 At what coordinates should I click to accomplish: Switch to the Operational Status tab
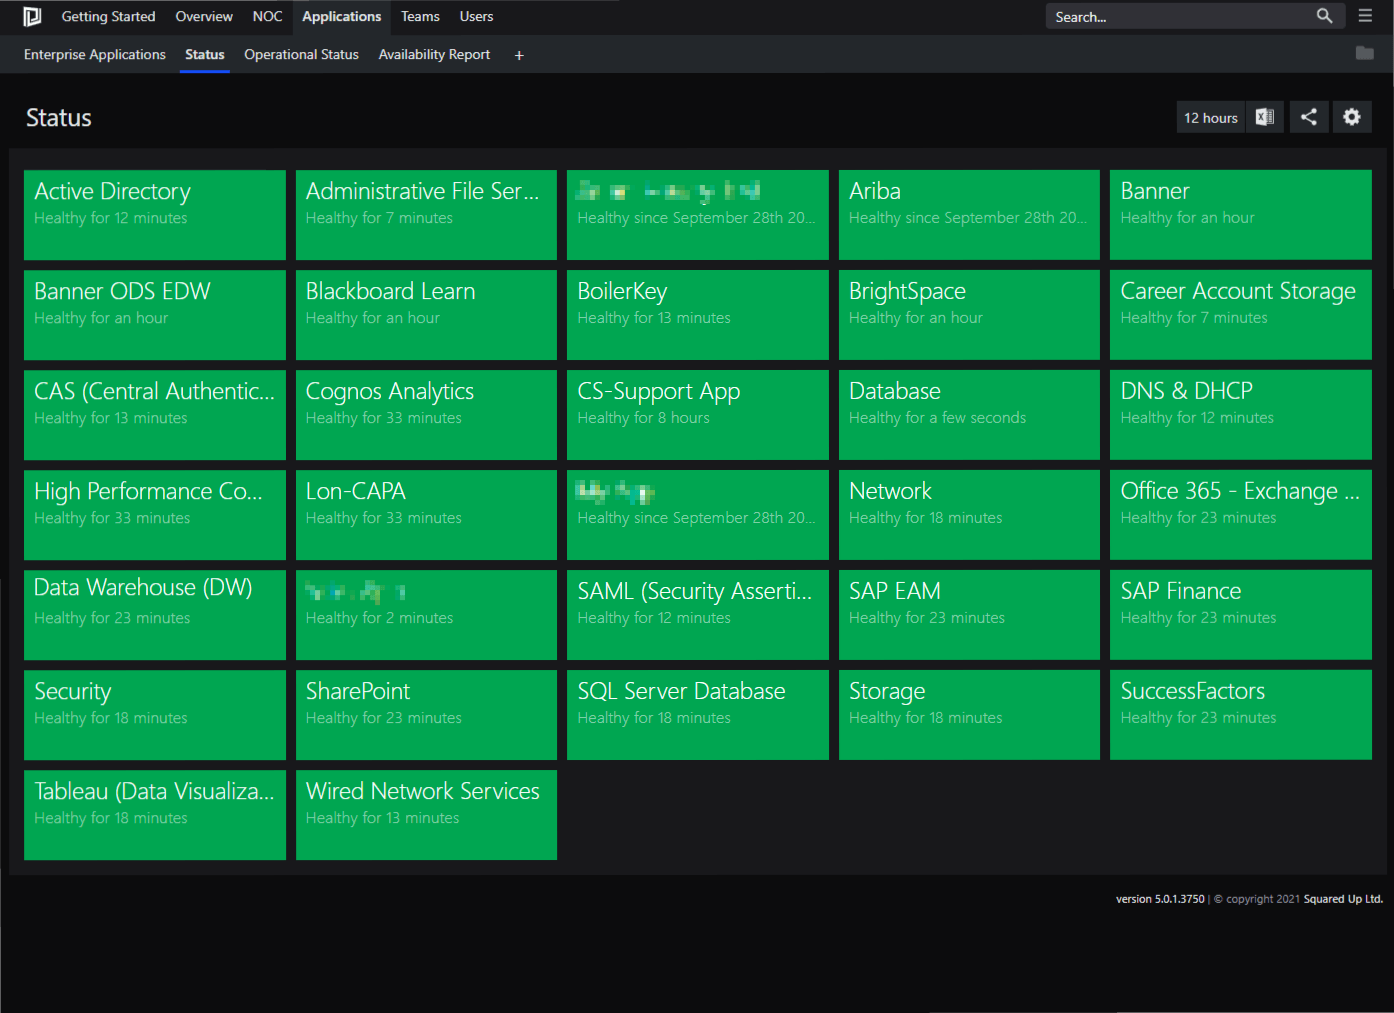point(301,55)
